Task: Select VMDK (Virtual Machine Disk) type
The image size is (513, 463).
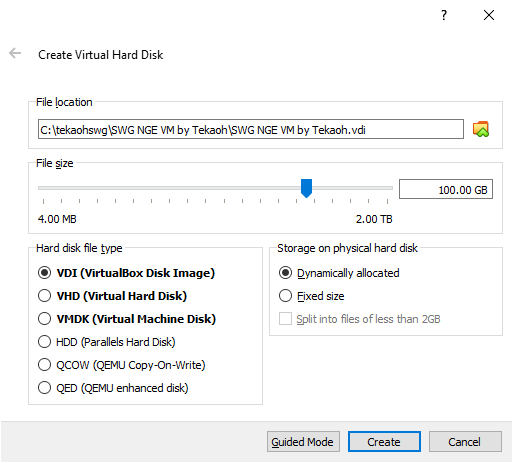Action: [x=127, y=319]
